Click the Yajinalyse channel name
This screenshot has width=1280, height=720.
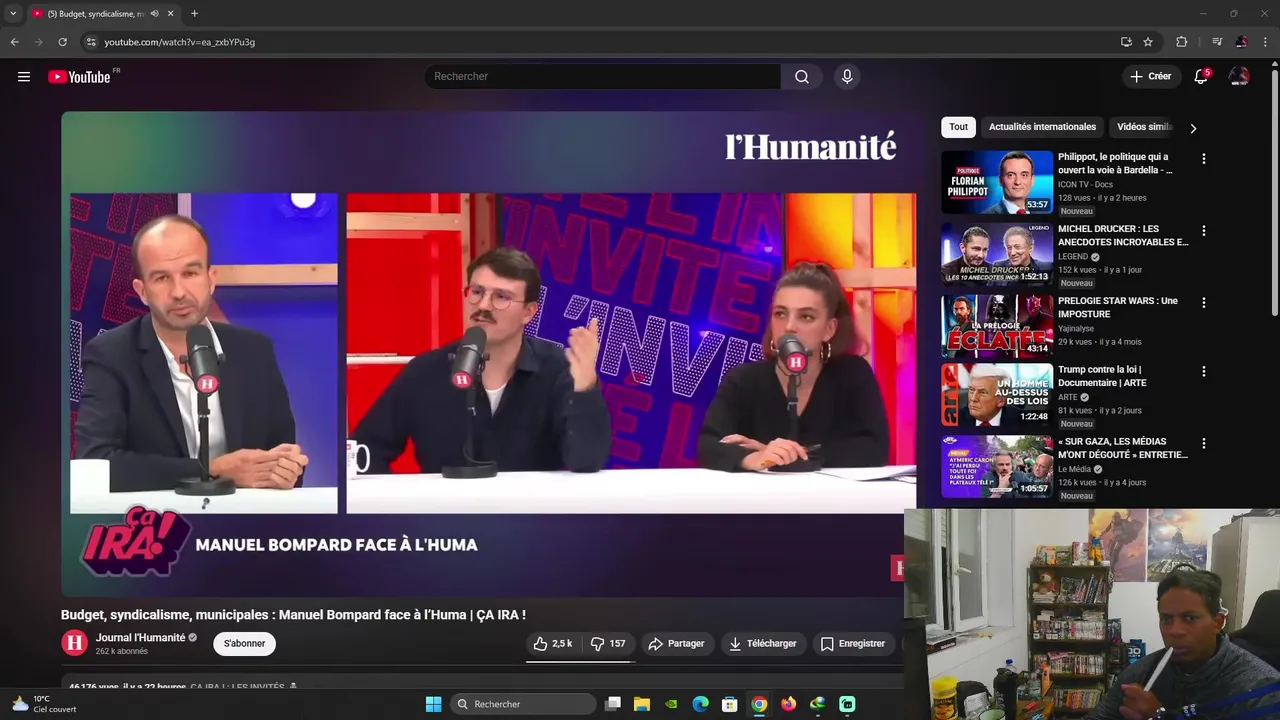click(1077, 328)
